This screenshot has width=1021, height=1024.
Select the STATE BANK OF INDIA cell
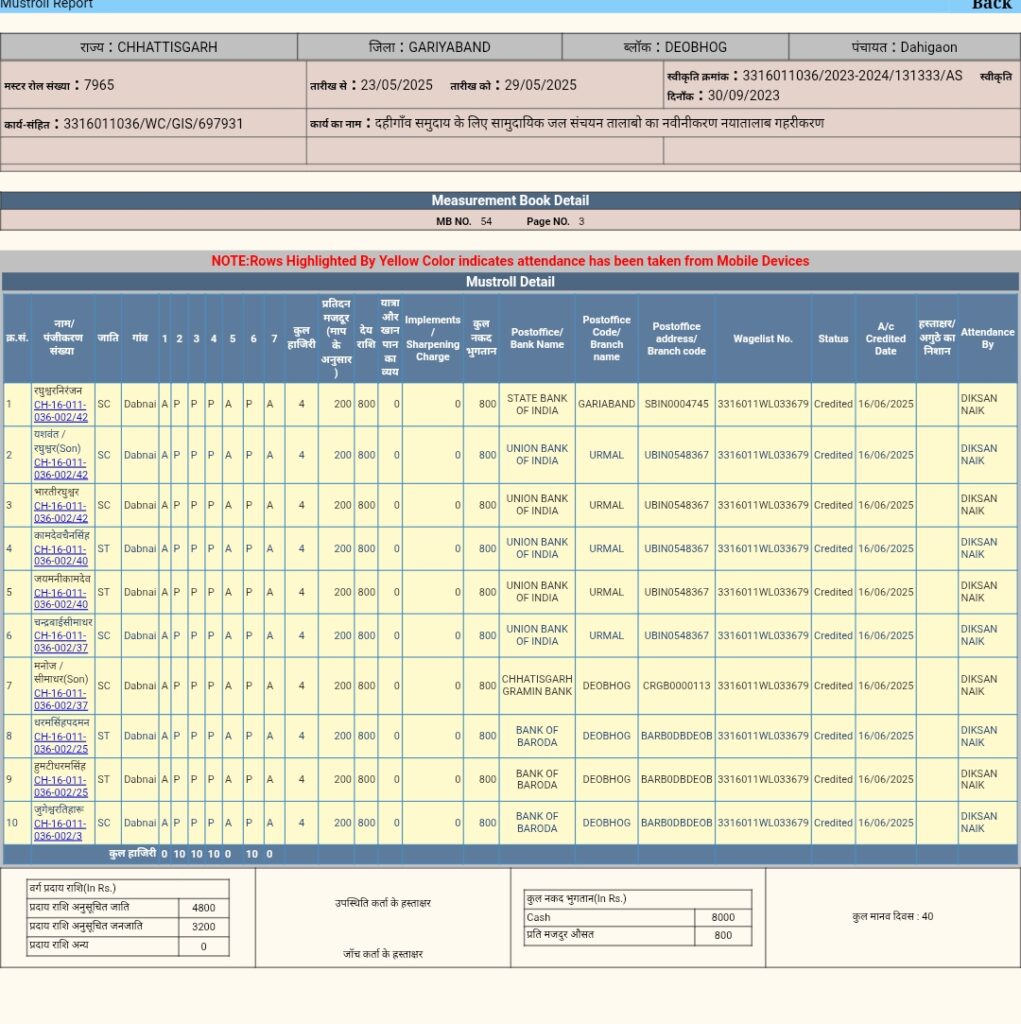coord(537,405)
